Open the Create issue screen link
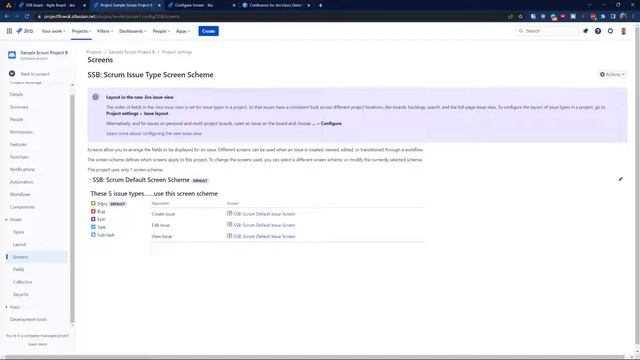Screen dimensions: 640x360 tap(264, 214)
